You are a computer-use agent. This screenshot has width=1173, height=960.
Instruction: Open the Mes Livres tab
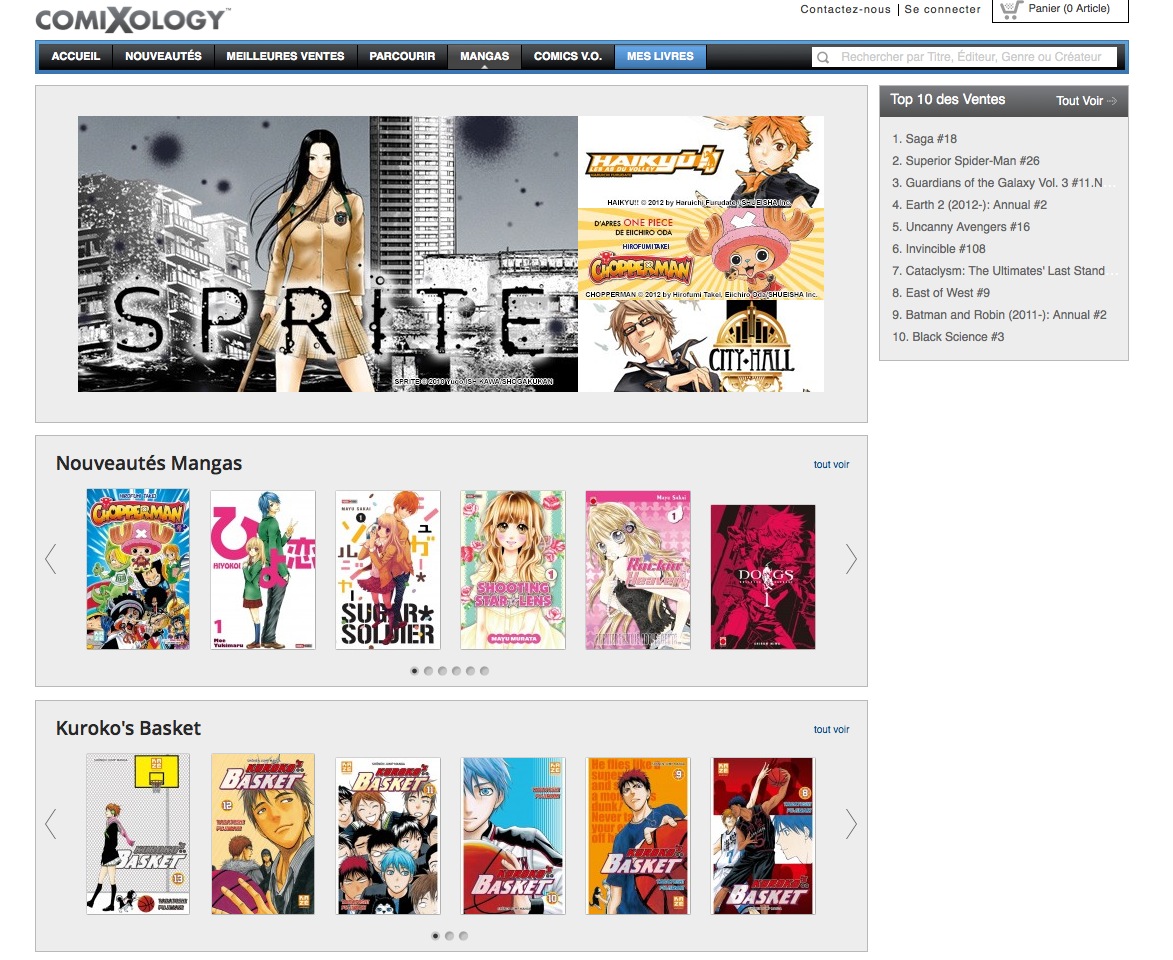[660, 56]
